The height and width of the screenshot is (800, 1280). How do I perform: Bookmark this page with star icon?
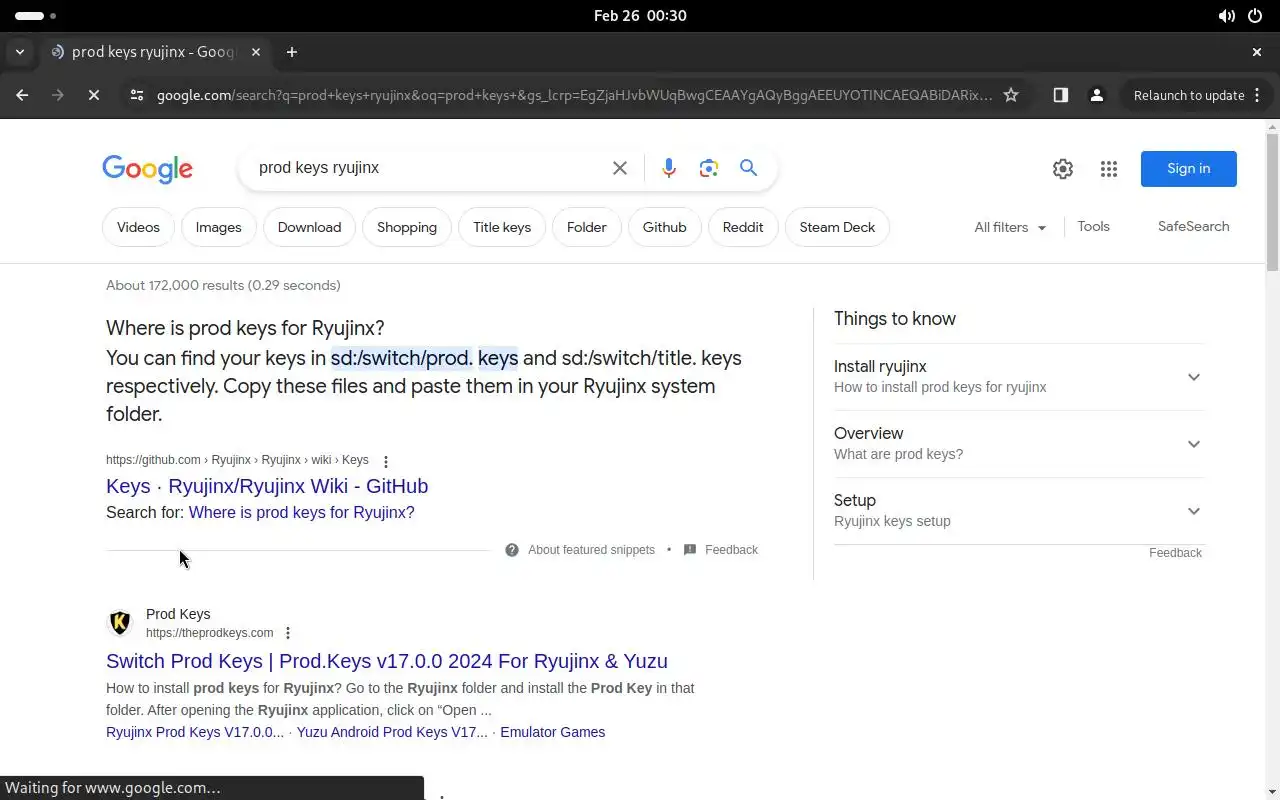pyautogui.click(x=1011, y=95)
